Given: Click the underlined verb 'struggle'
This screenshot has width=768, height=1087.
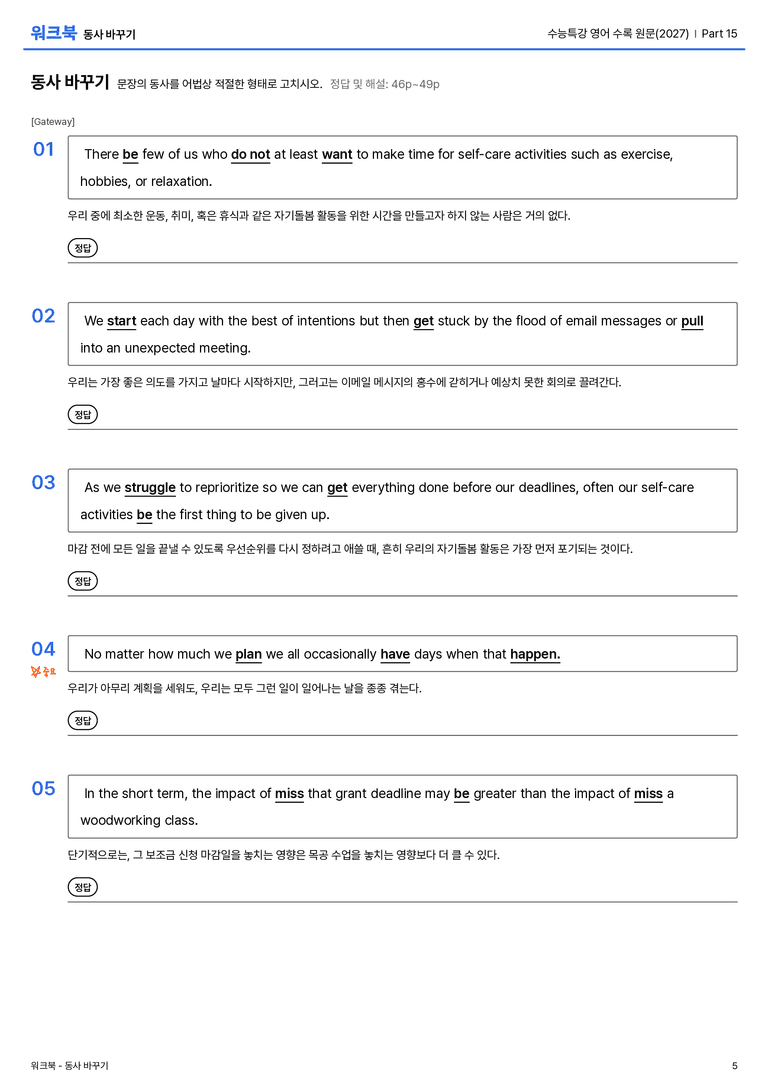Looking at the screenshot, I should pos(150,488).
